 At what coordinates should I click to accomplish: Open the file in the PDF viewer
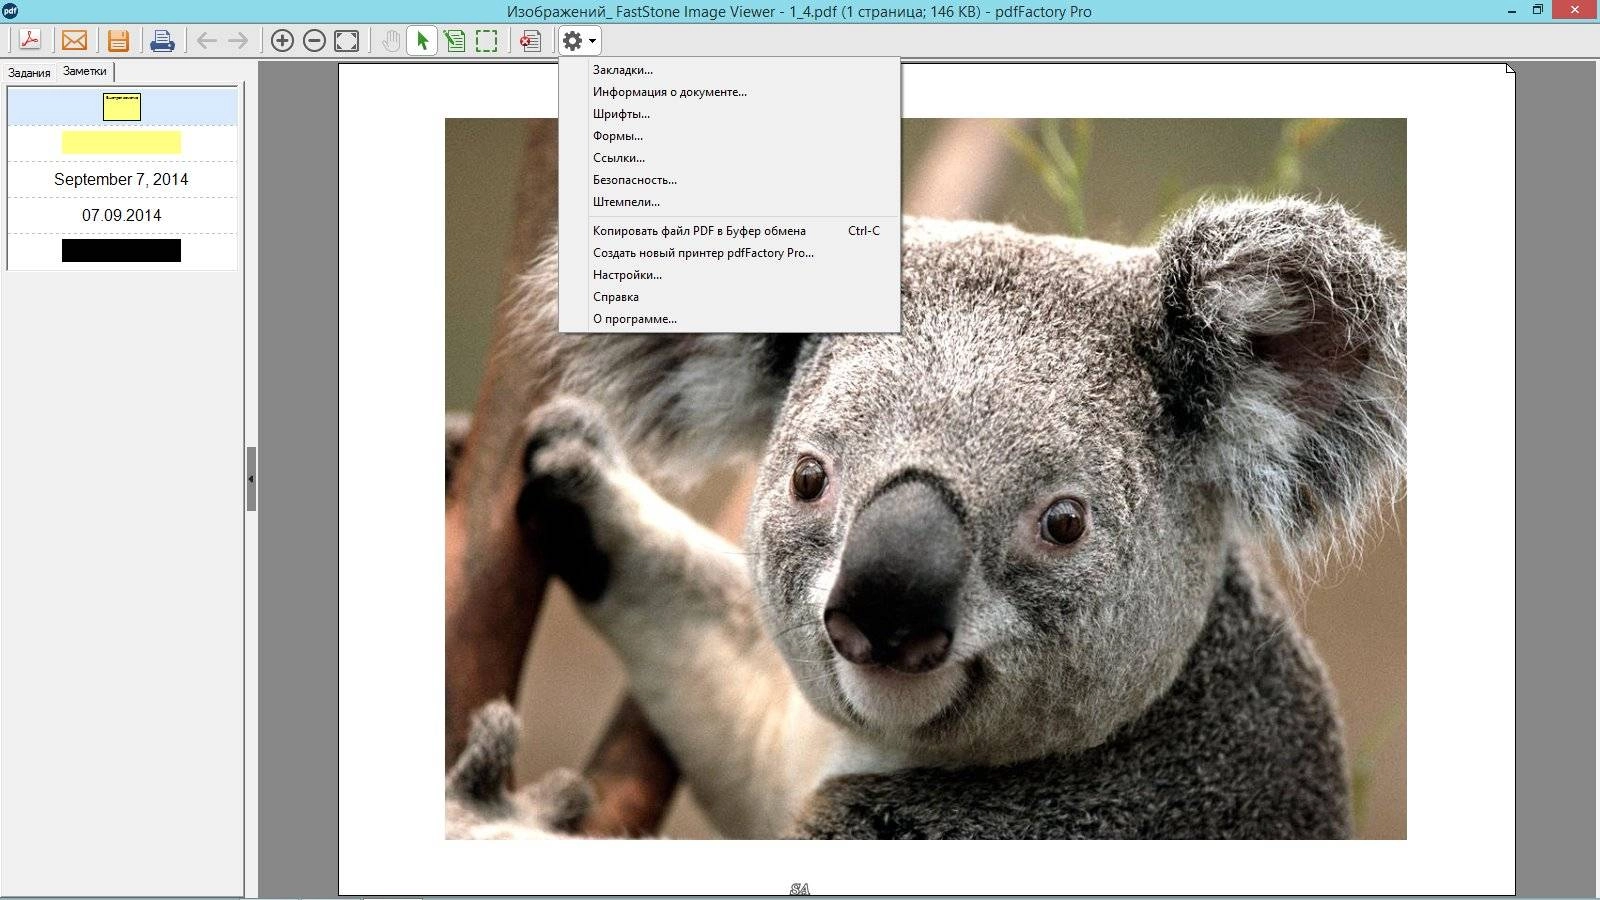point(30,41)
